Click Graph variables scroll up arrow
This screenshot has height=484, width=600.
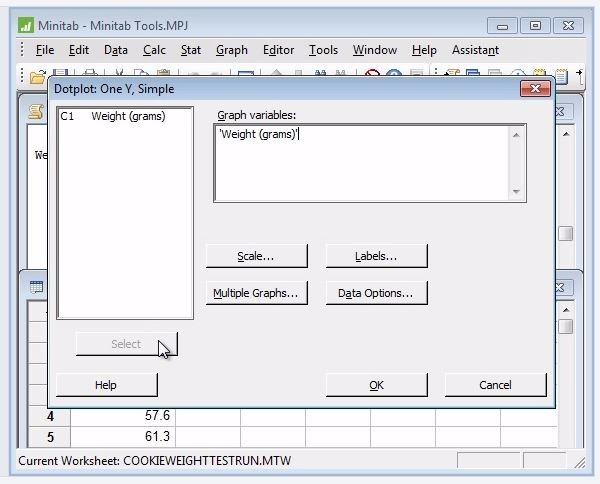(x=516, y=135)
